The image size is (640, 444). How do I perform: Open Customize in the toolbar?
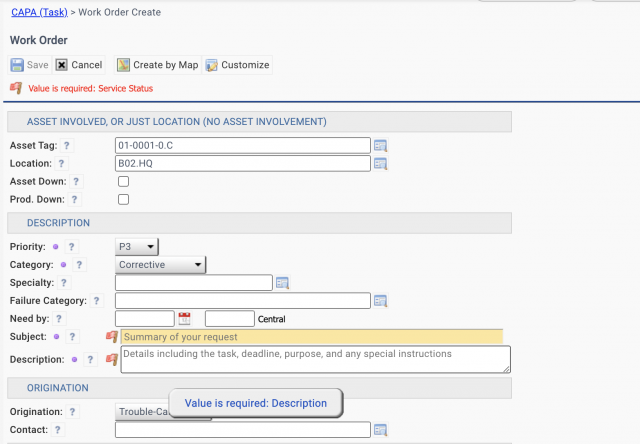pyautogui.click(x=237, y=65)
